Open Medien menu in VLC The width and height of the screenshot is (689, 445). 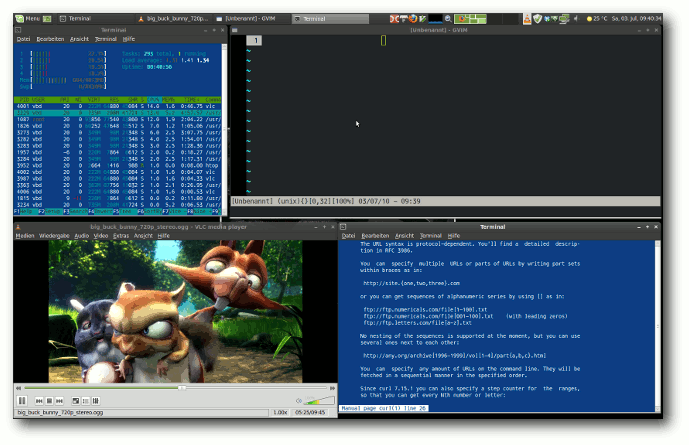tap(25, 236)
